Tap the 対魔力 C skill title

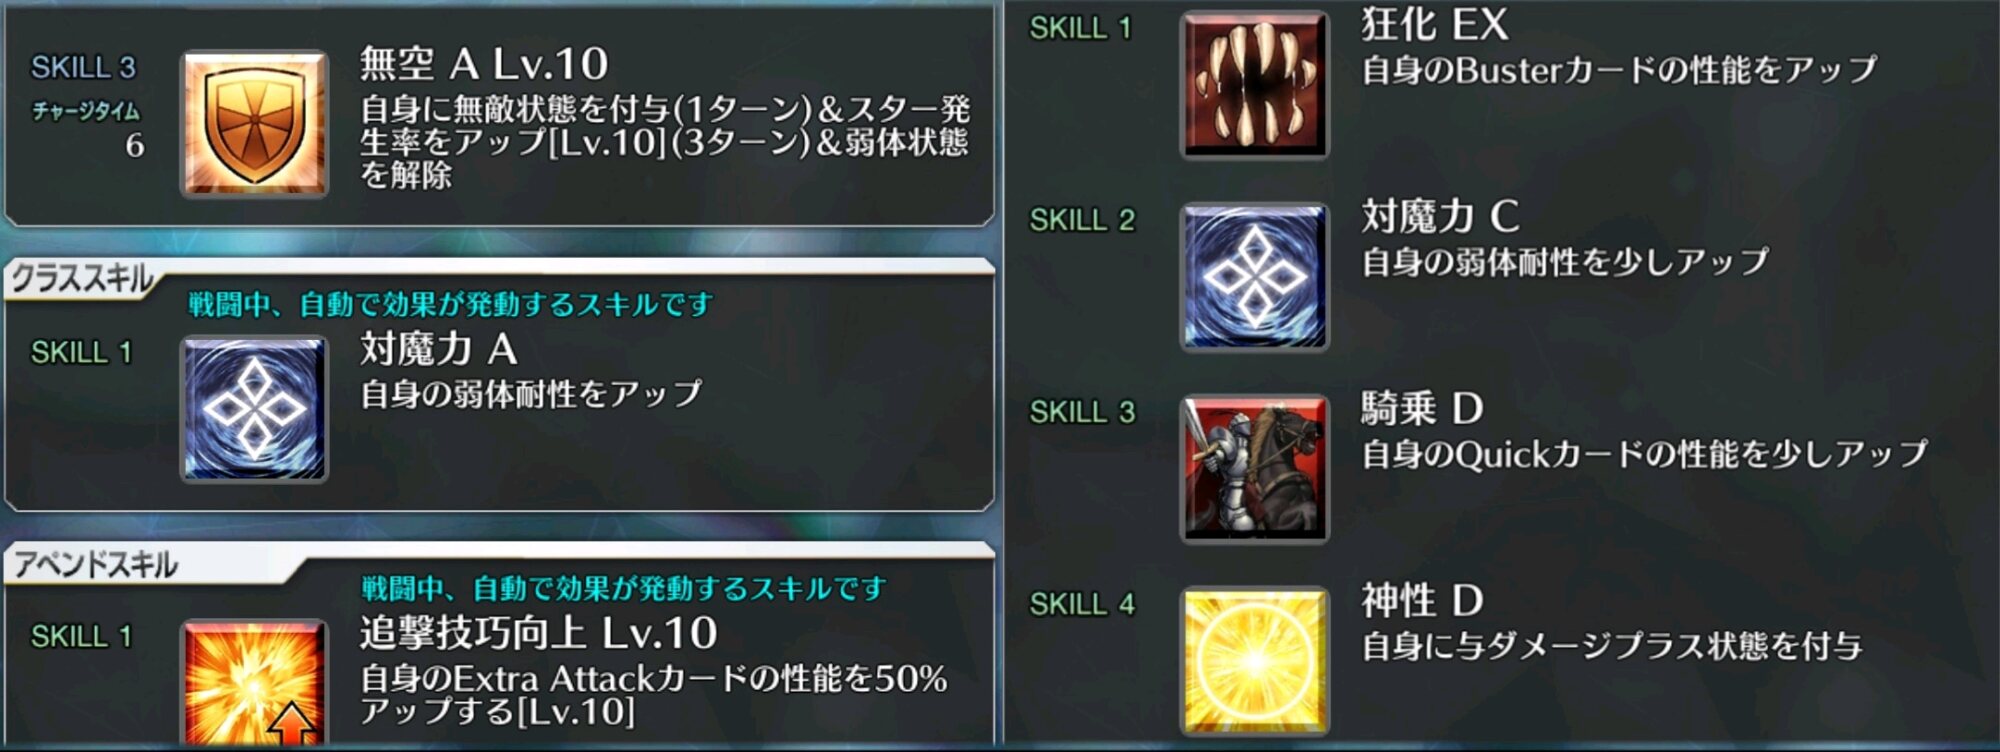[x=1440, y=216]
